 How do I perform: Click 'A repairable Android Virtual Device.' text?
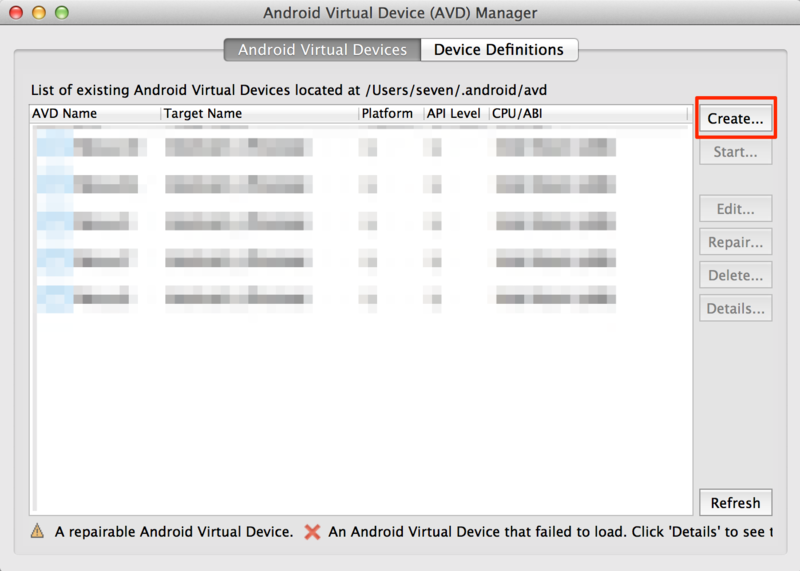coord(174,532)
